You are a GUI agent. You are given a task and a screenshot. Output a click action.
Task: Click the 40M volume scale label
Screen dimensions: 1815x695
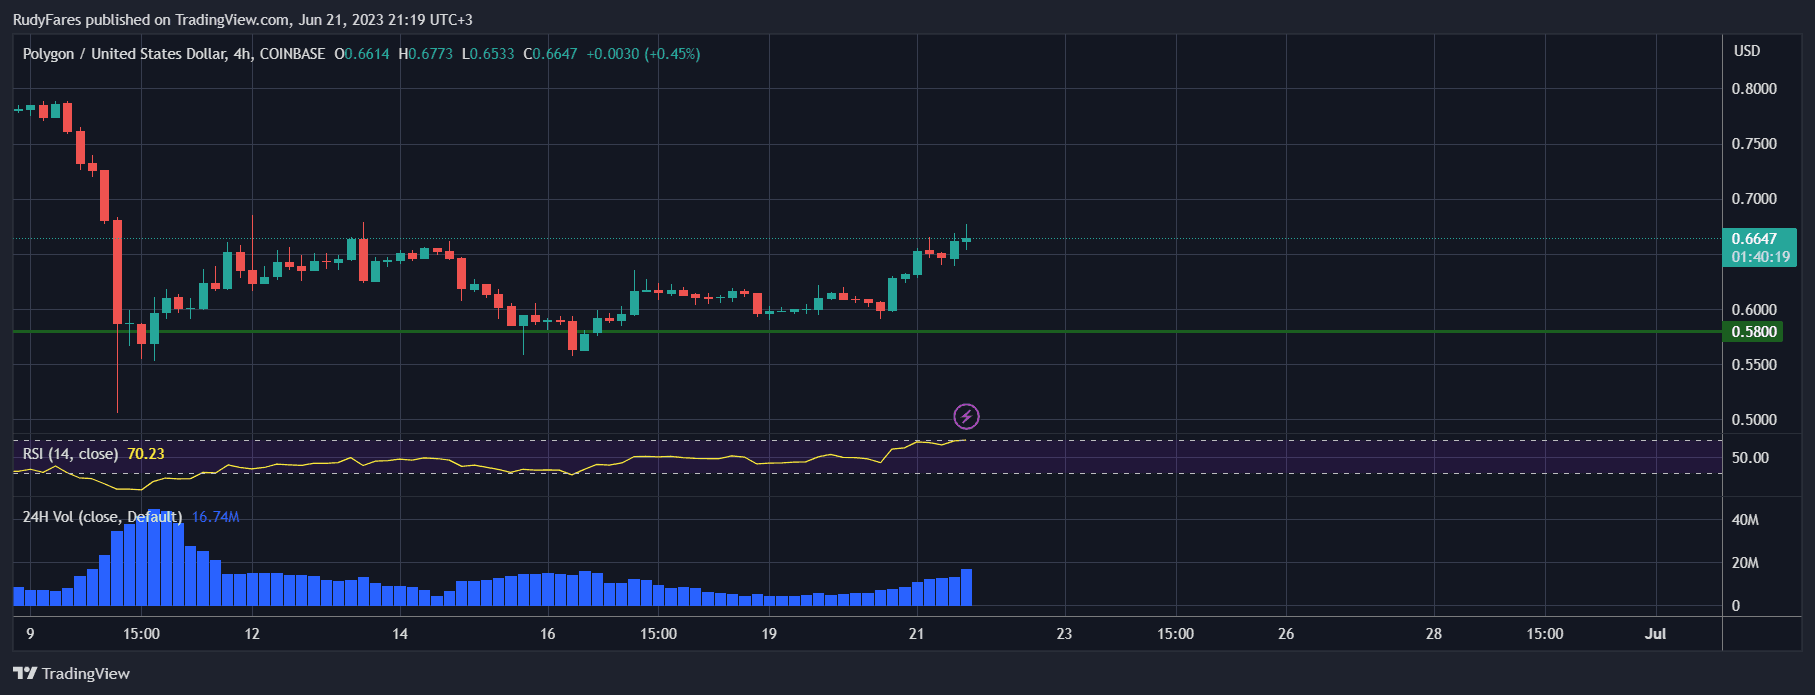click(x=1745, y=520)
